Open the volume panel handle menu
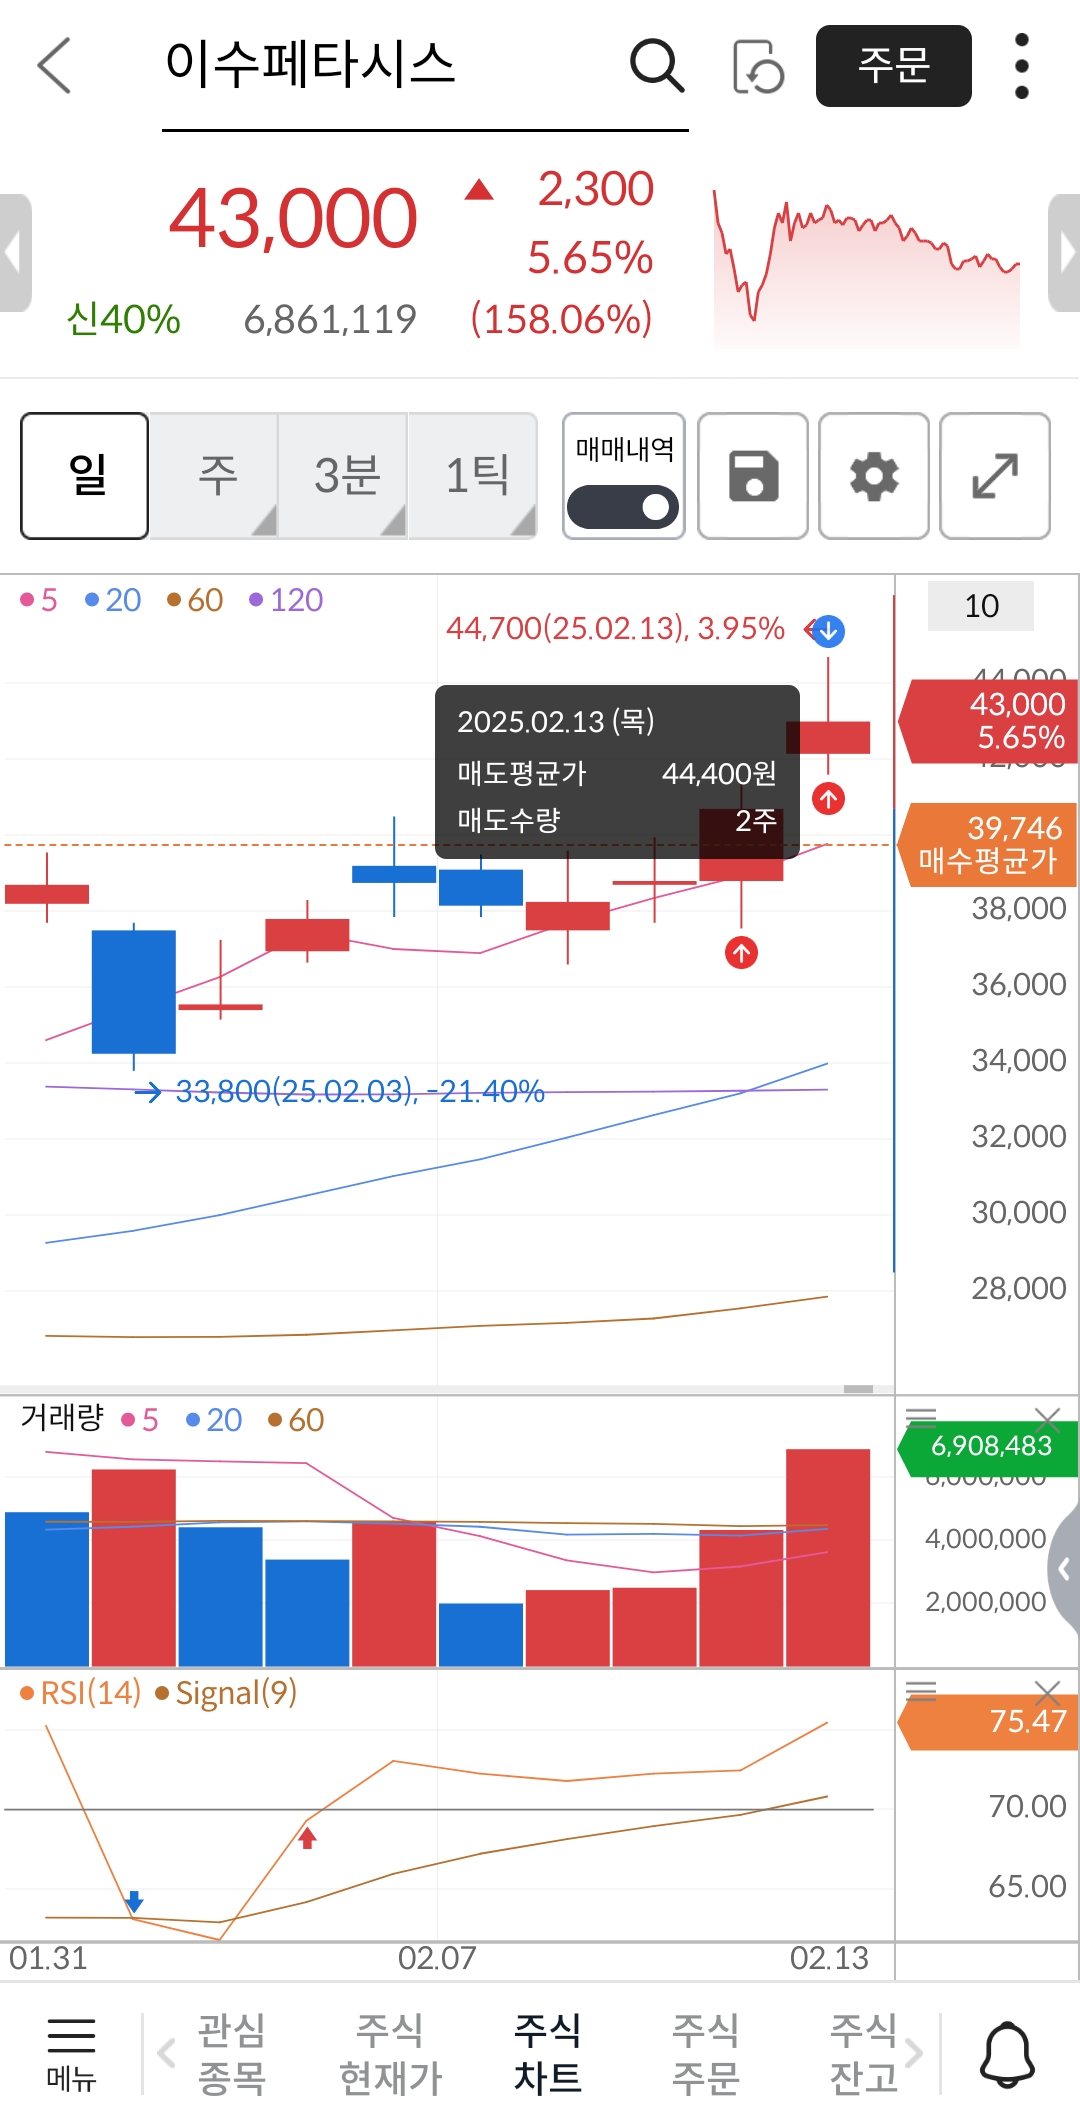1080x2128 pixels. (921, 1416)
